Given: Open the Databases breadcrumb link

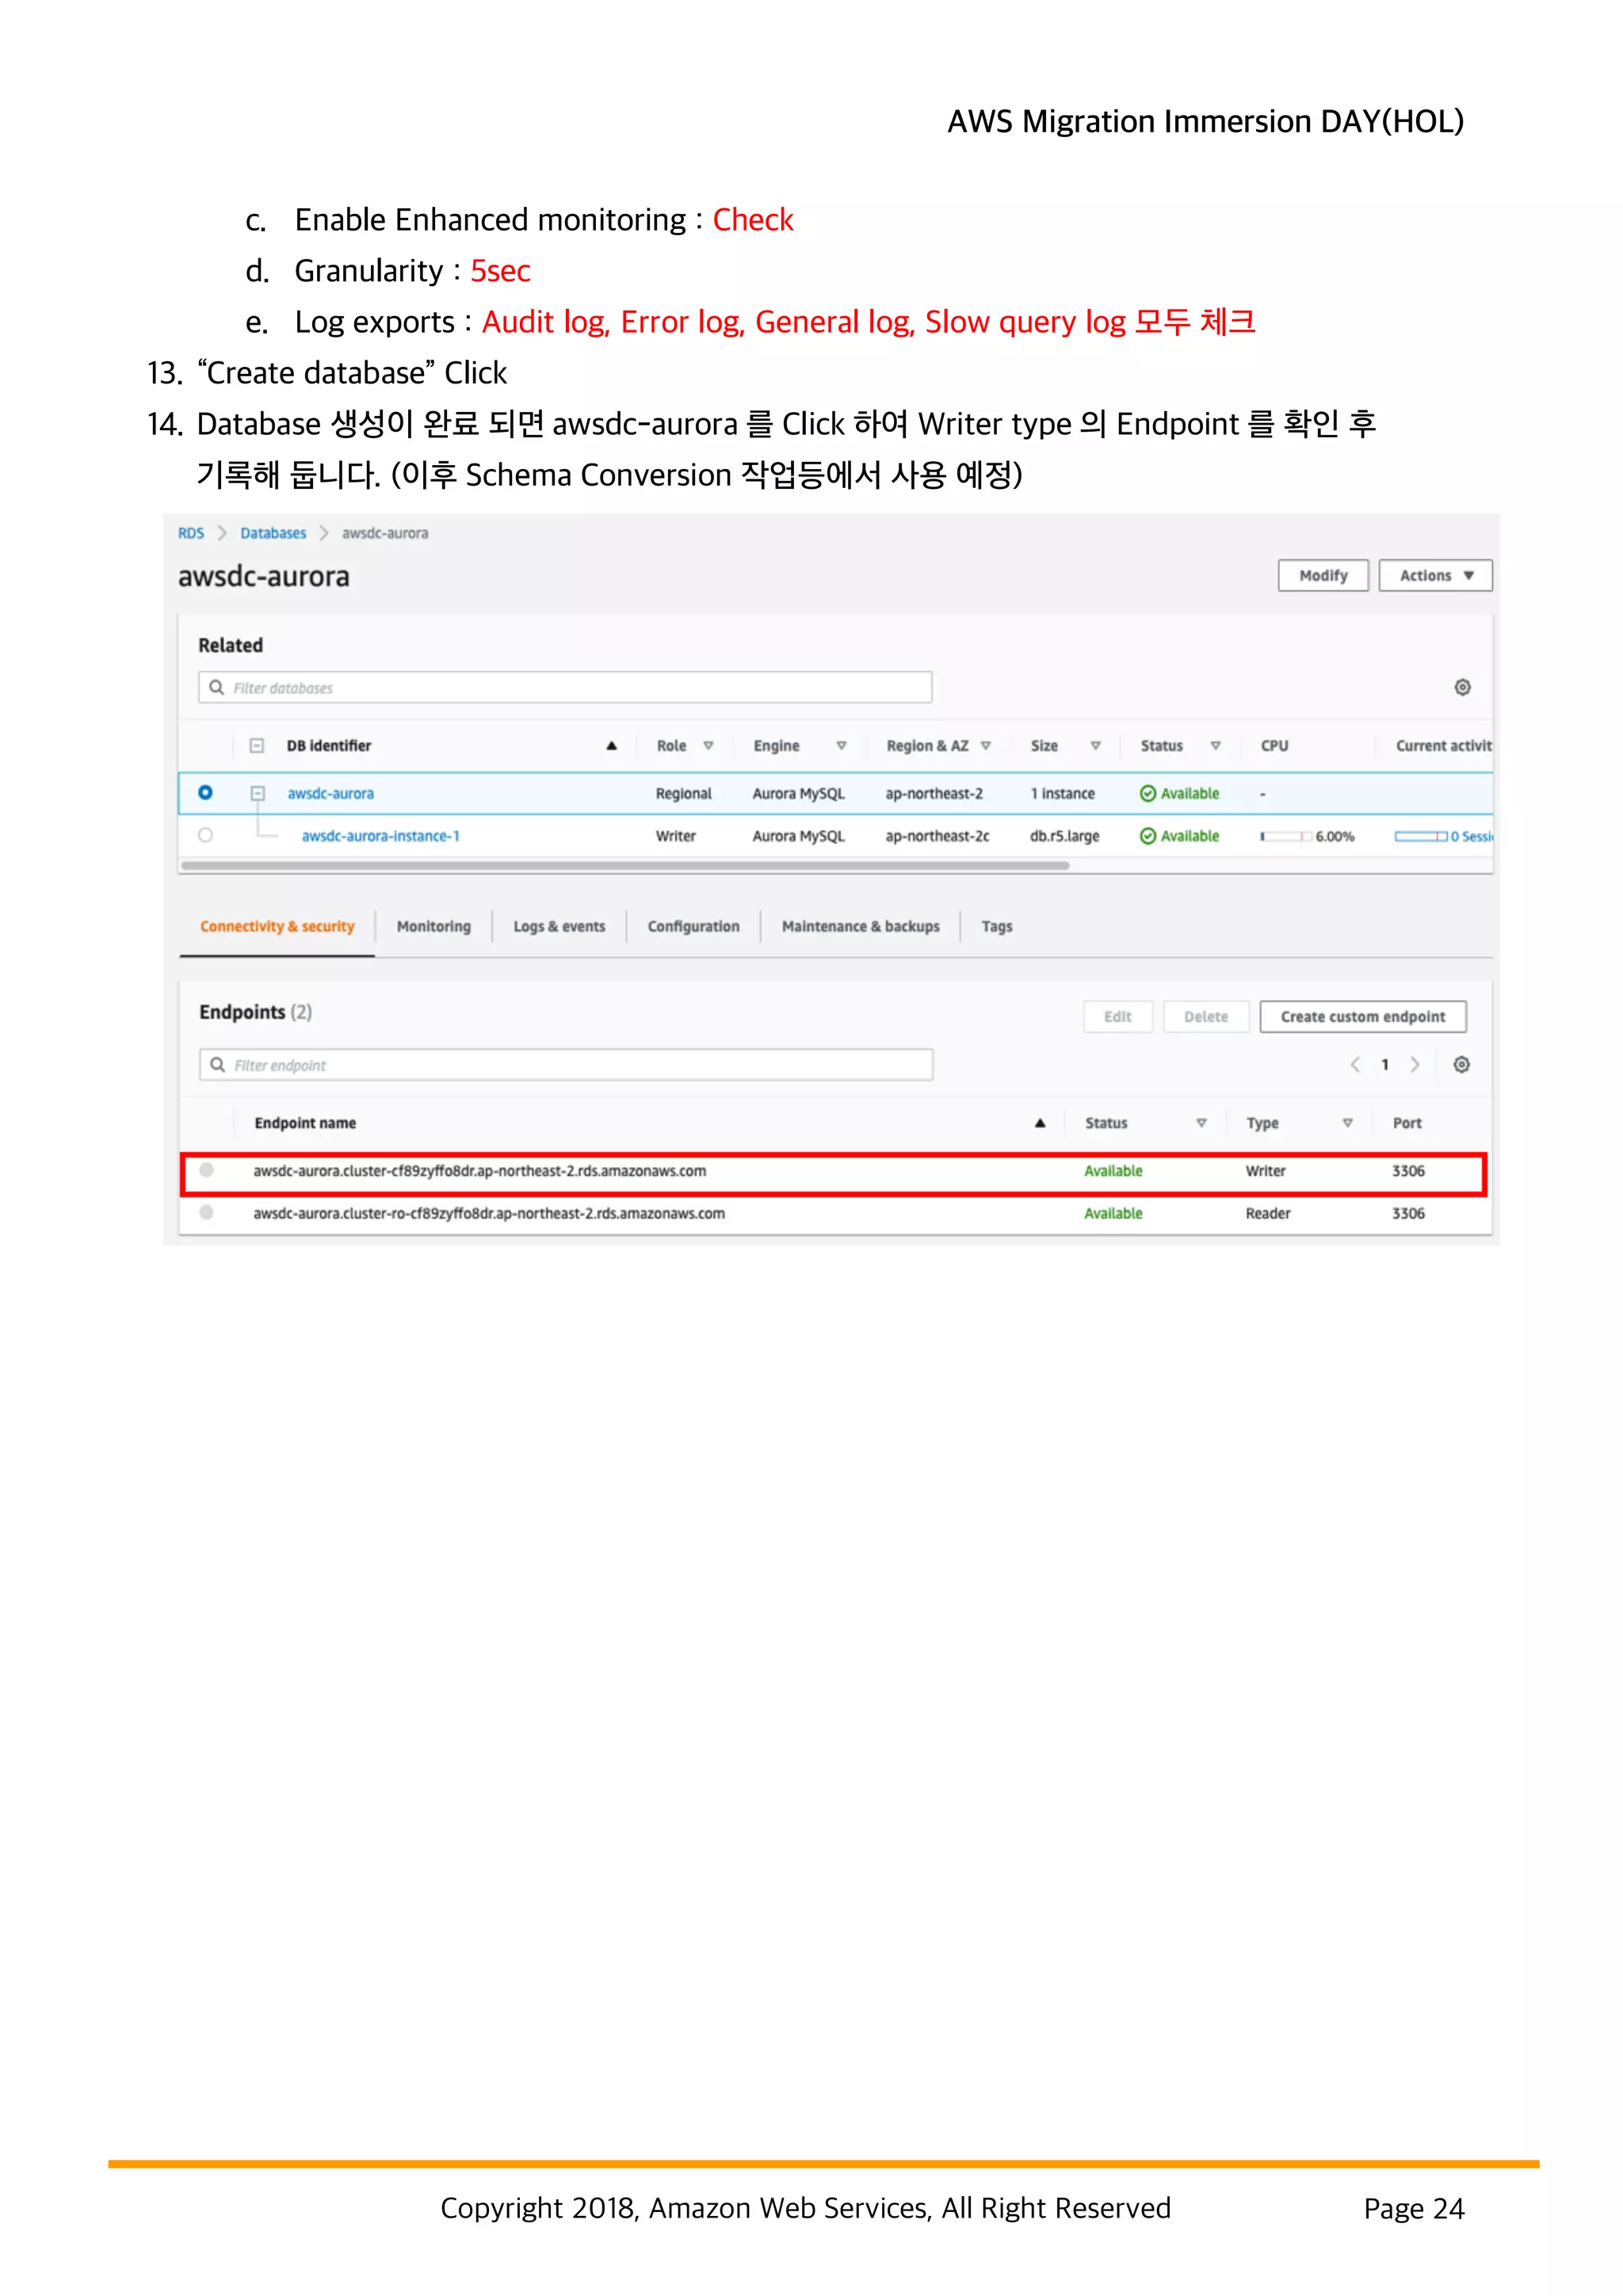Looking at the screenshot, I should point(273,533).
